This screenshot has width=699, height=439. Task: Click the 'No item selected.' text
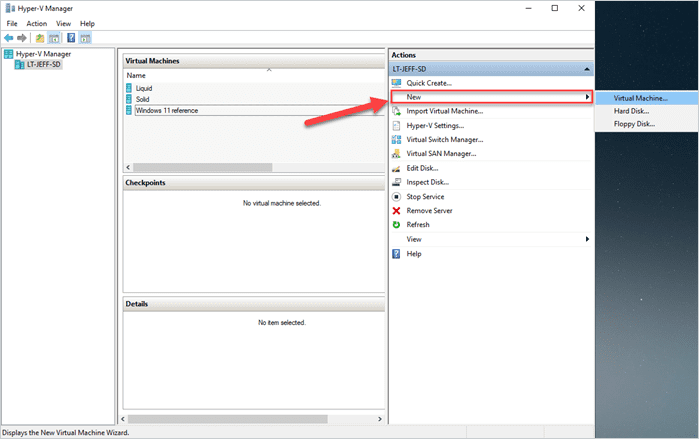point(282,323)
